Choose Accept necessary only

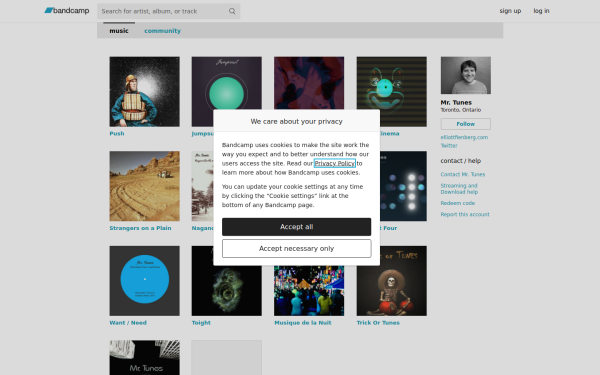point(297,249)
